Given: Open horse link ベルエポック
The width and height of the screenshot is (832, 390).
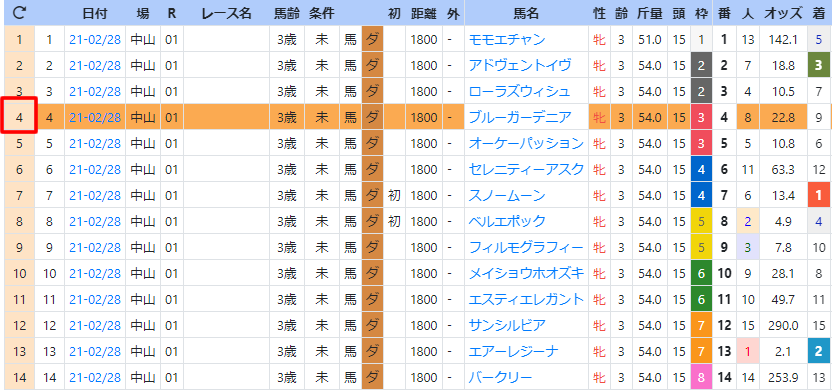Looking at the screenshot, I should coord(507,221).
